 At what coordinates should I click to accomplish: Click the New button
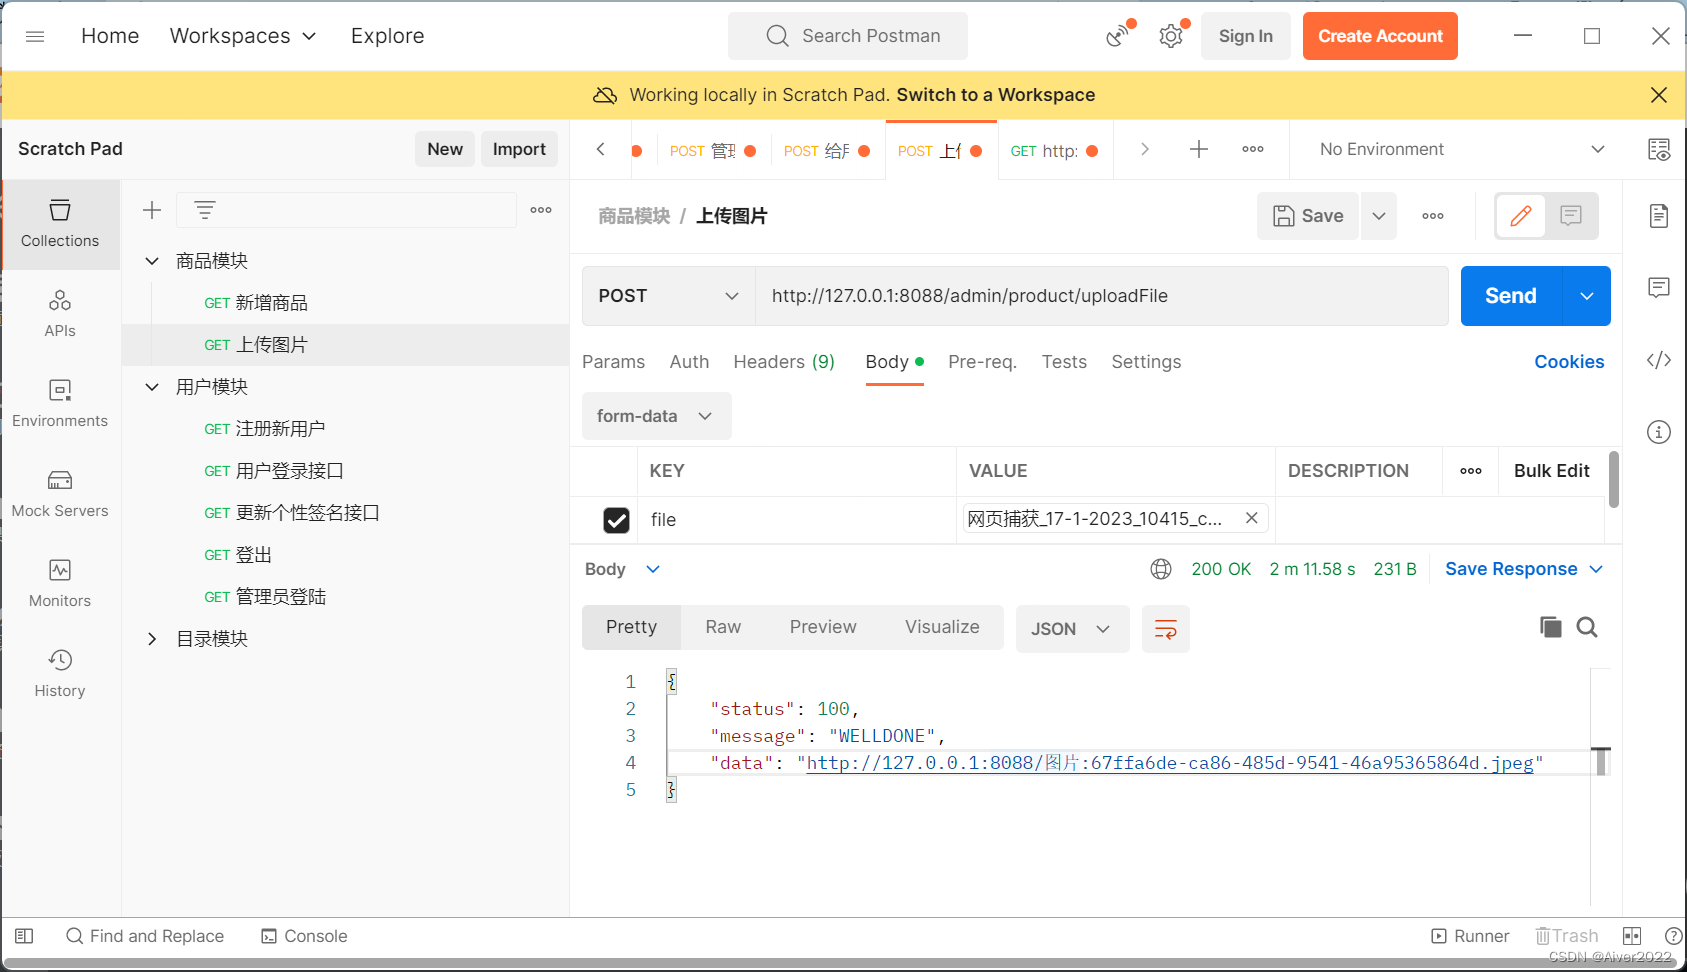click(x=445, y=149)
